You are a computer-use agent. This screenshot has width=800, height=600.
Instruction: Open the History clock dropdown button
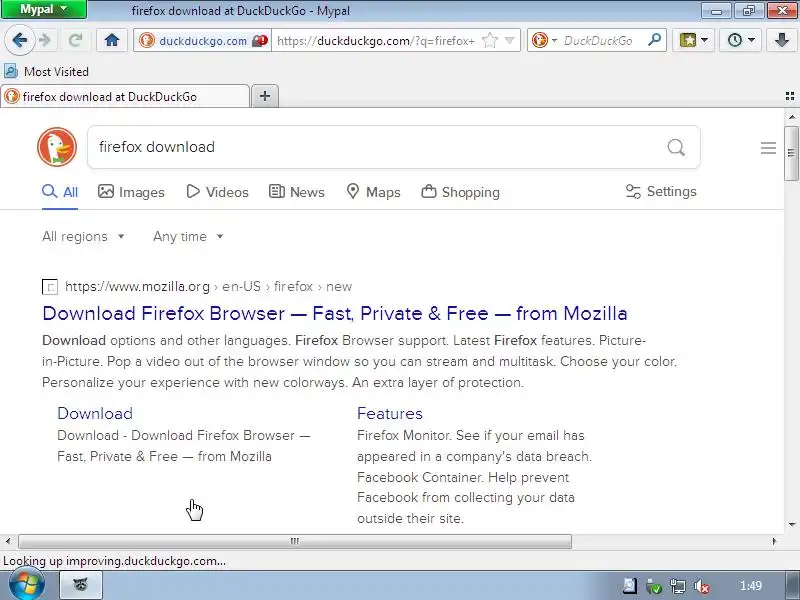point(740,40)
